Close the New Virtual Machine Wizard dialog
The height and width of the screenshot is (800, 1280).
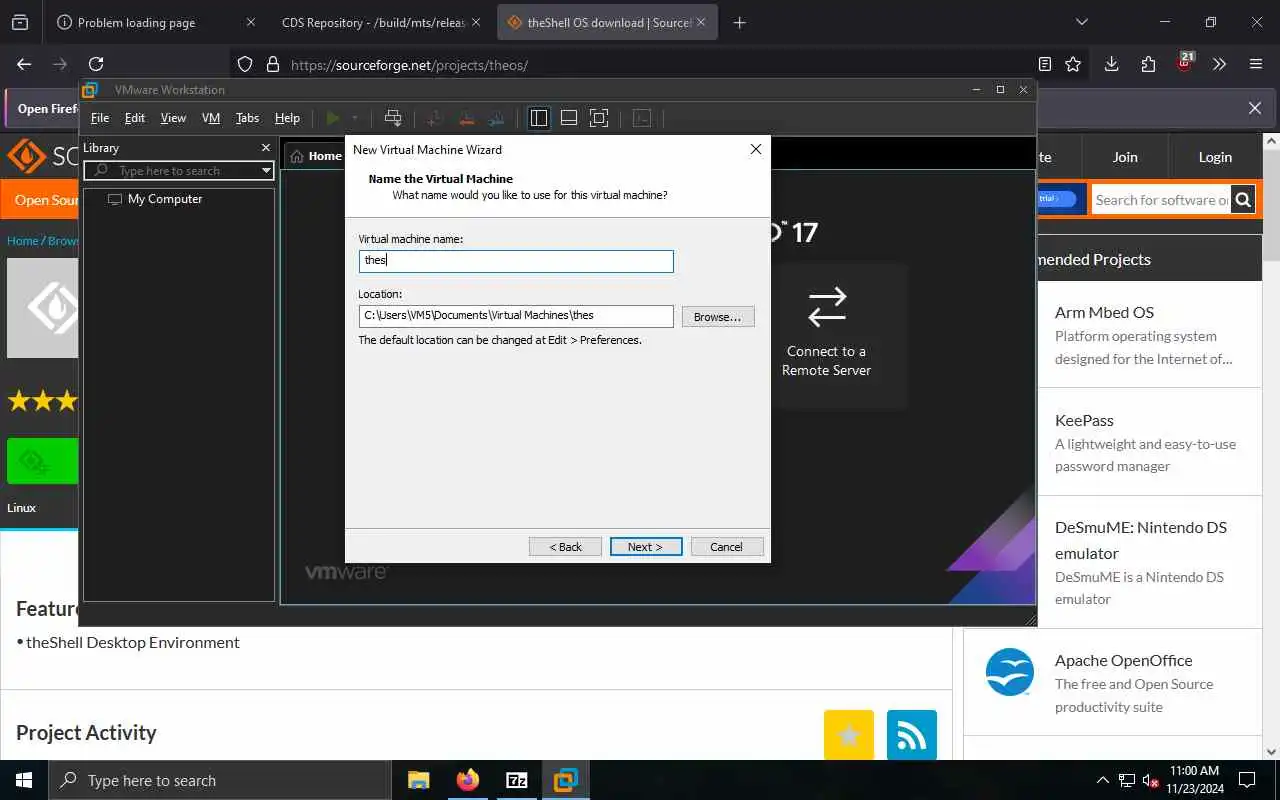756,149
